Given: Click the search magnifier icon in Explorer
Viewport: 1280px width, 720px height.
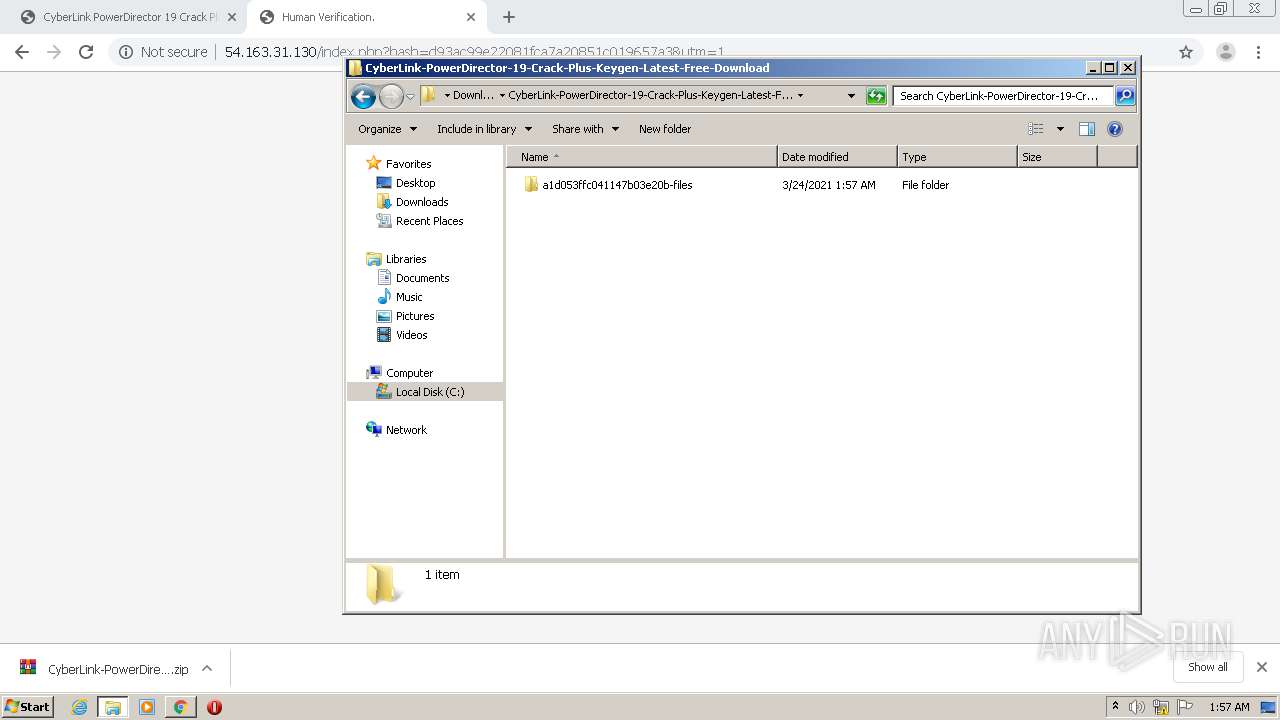Looking at the screenshot, I should coord(1125,96).
